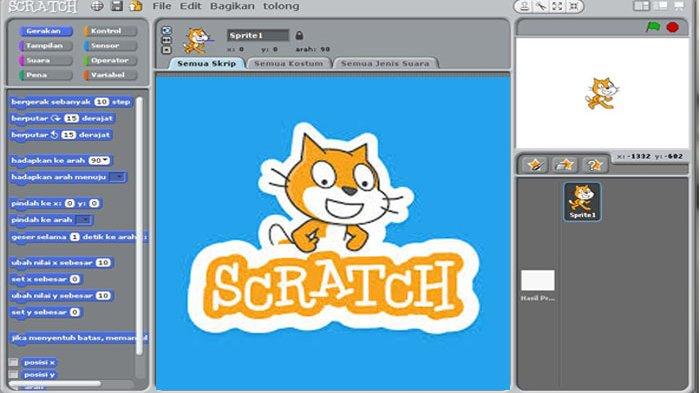Click the cat thumbnail beside sprite name

[196, 40]
